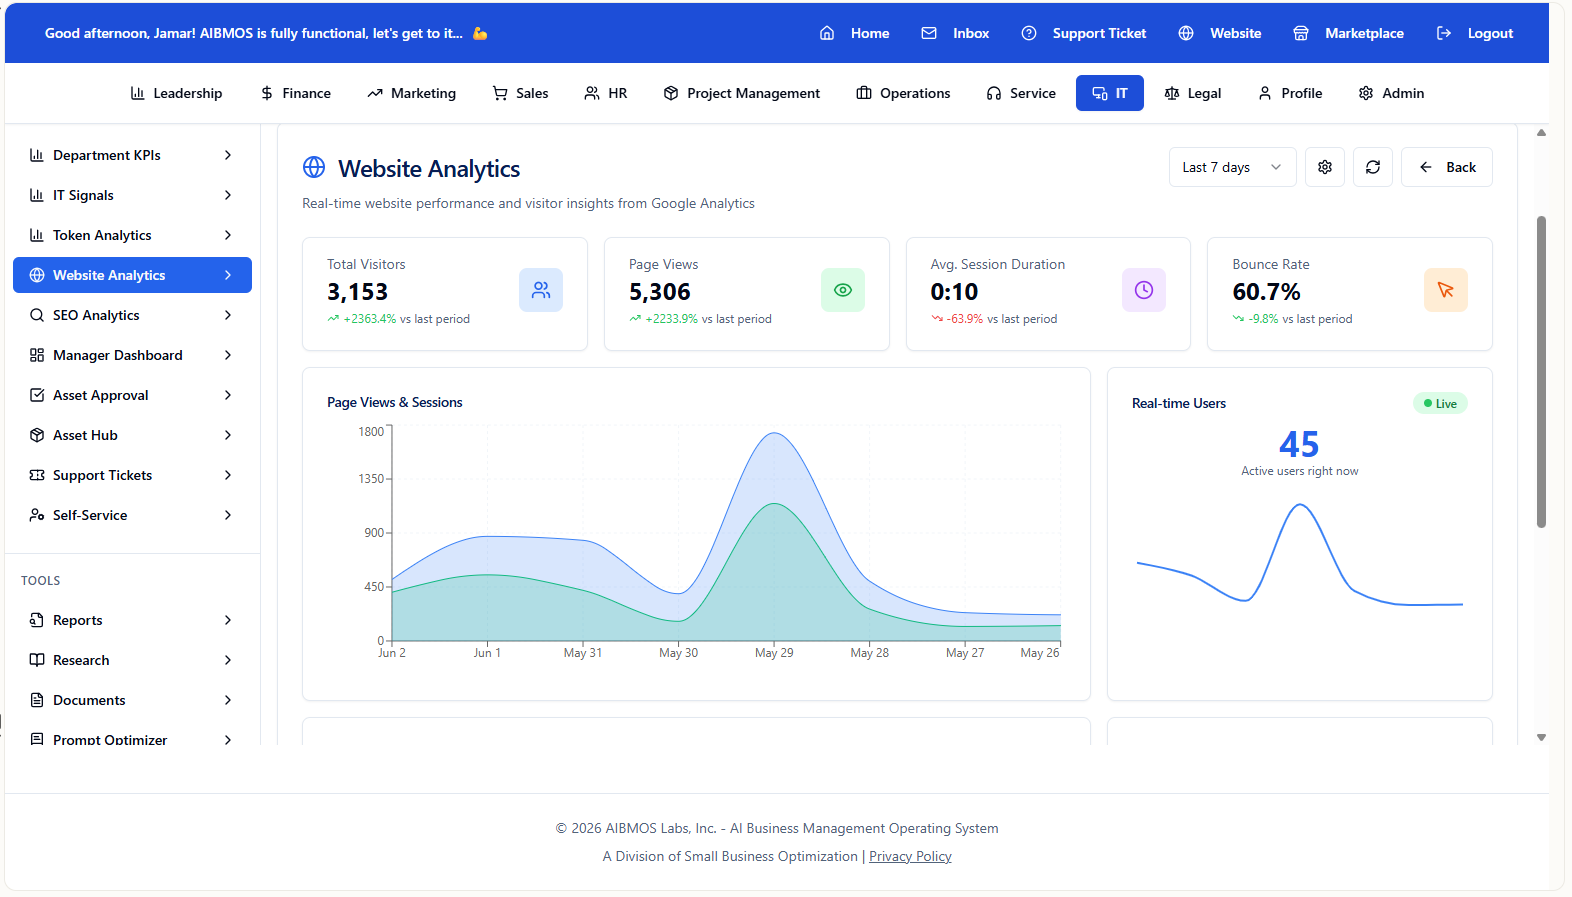The height and width of the screenshot is (897, 1572).
Task: Click the scrollbar up arrow
Action: 1541,132
